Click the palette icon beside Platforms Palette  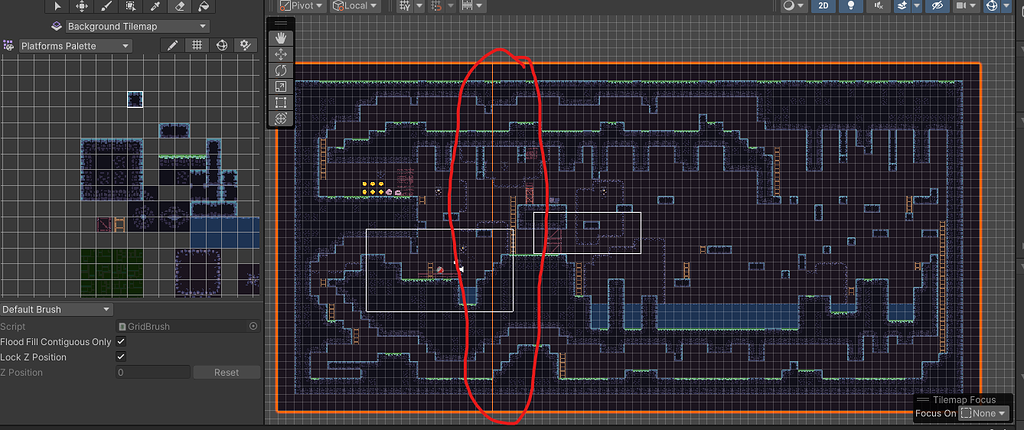click(x=8, y=46)
